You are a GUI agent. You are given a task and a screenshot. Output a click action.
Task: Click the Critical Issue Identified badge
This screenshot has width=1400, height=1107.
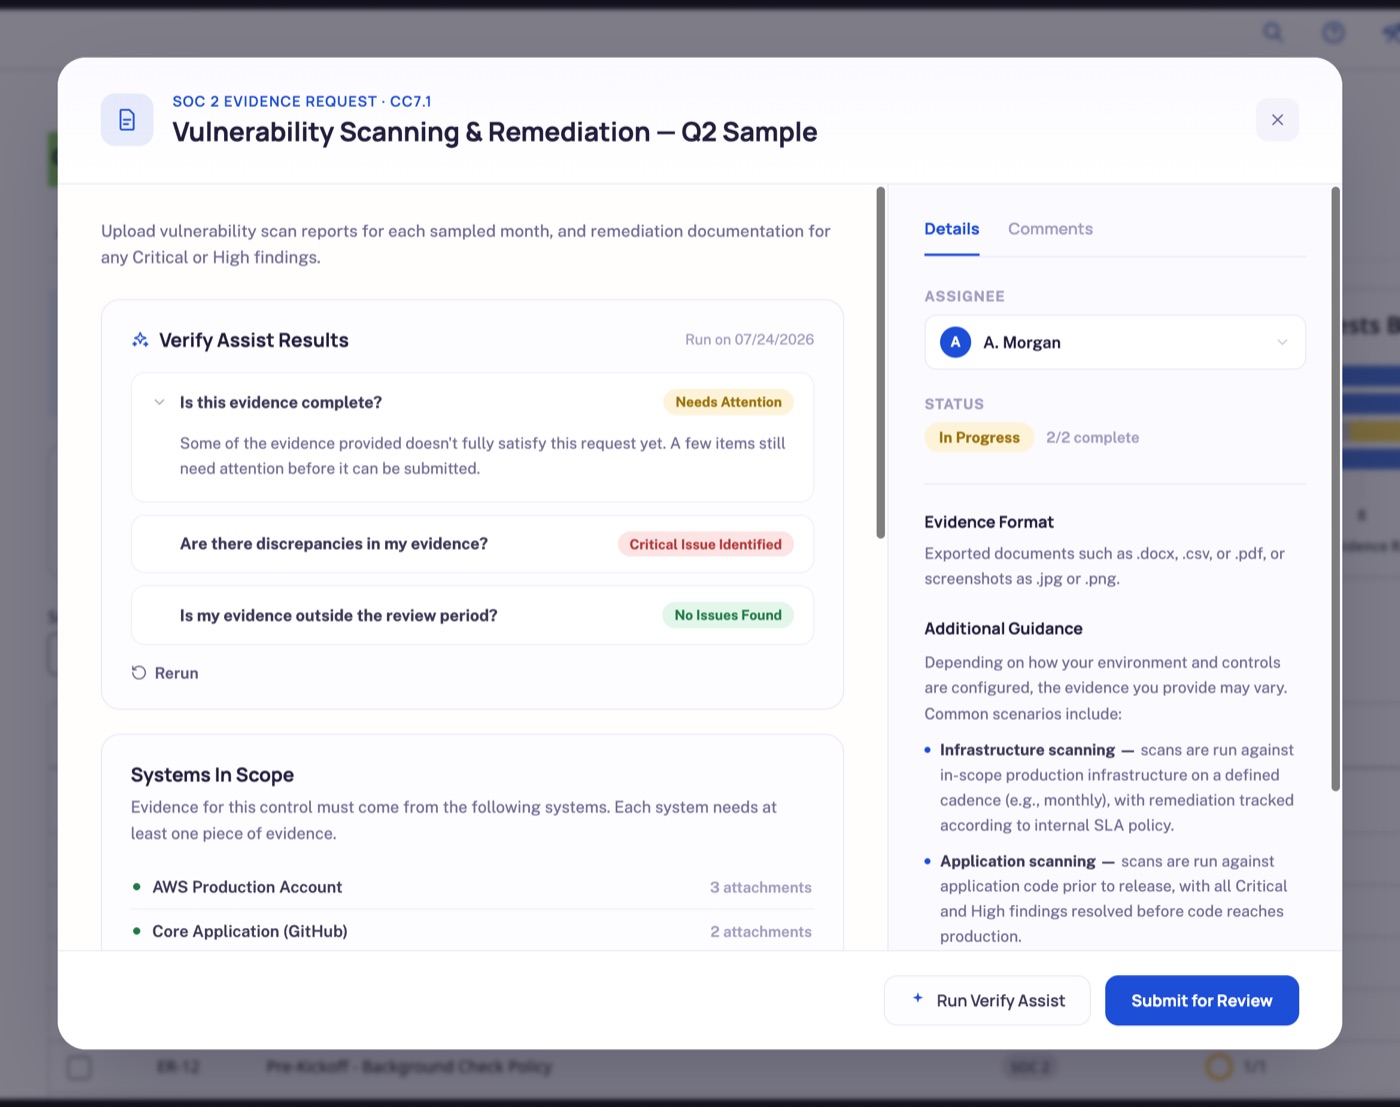[706, 544]
